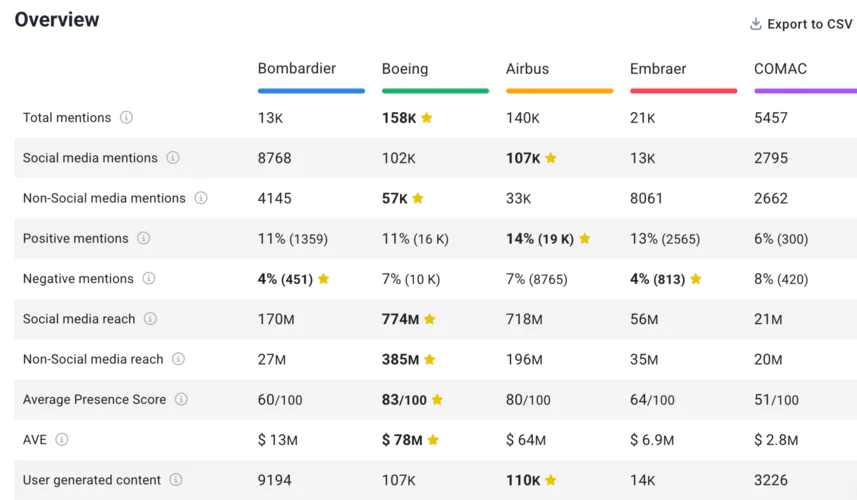Click Airbus non-social reach value 196M
This screenshot has width=857, height=500.
[524, 359]
